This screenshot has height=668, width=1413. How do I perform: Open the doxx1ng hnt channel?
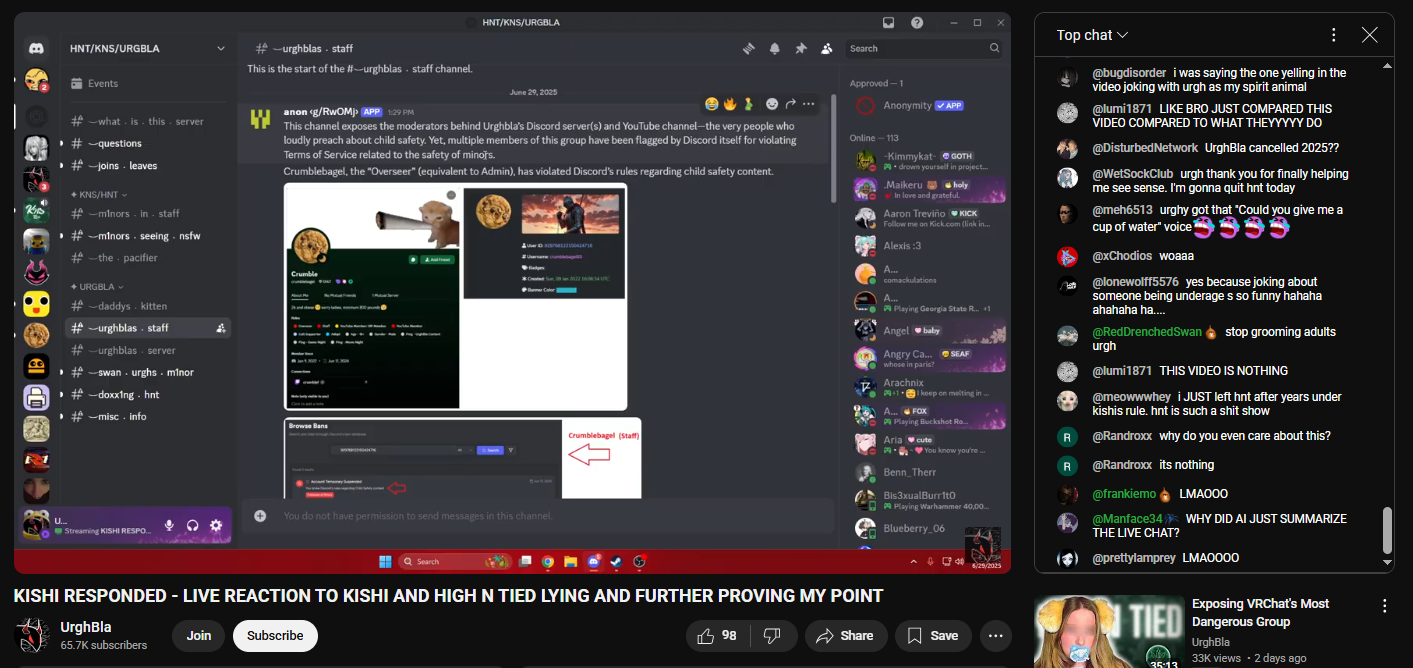pyautogui.click(x=148, y=395)
